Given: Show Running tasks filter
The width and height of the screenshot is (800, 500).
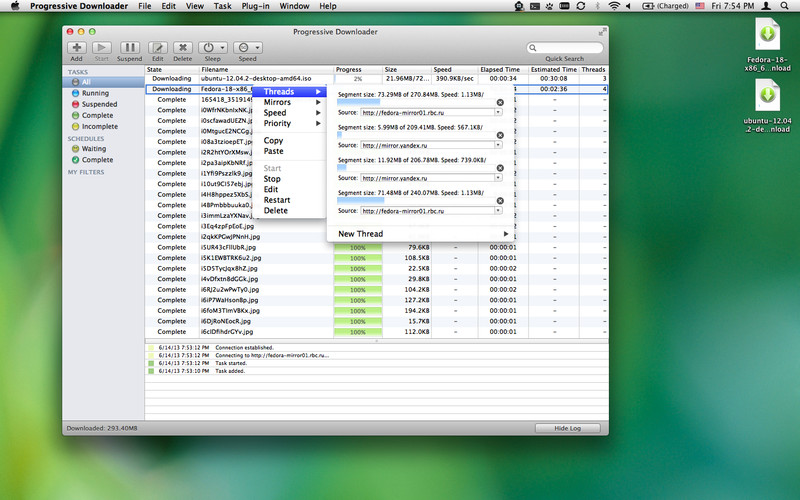Looking at the screenshot, I should [x=95, y=93].
